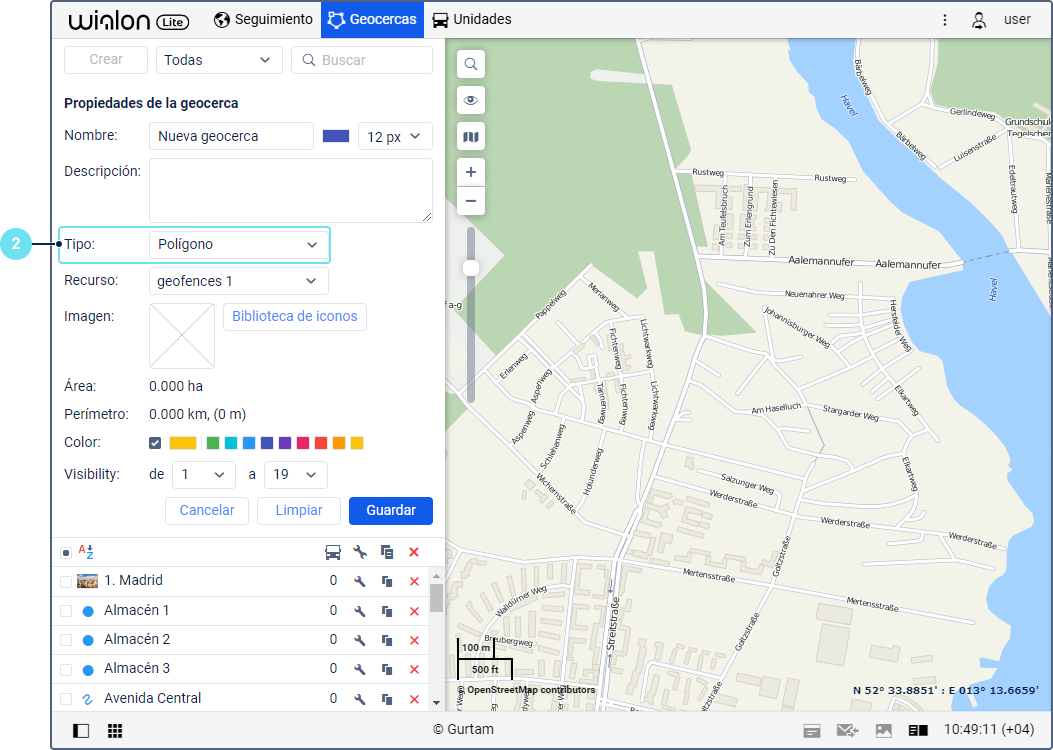Toggle the left panel layout icon

point(81,731)
